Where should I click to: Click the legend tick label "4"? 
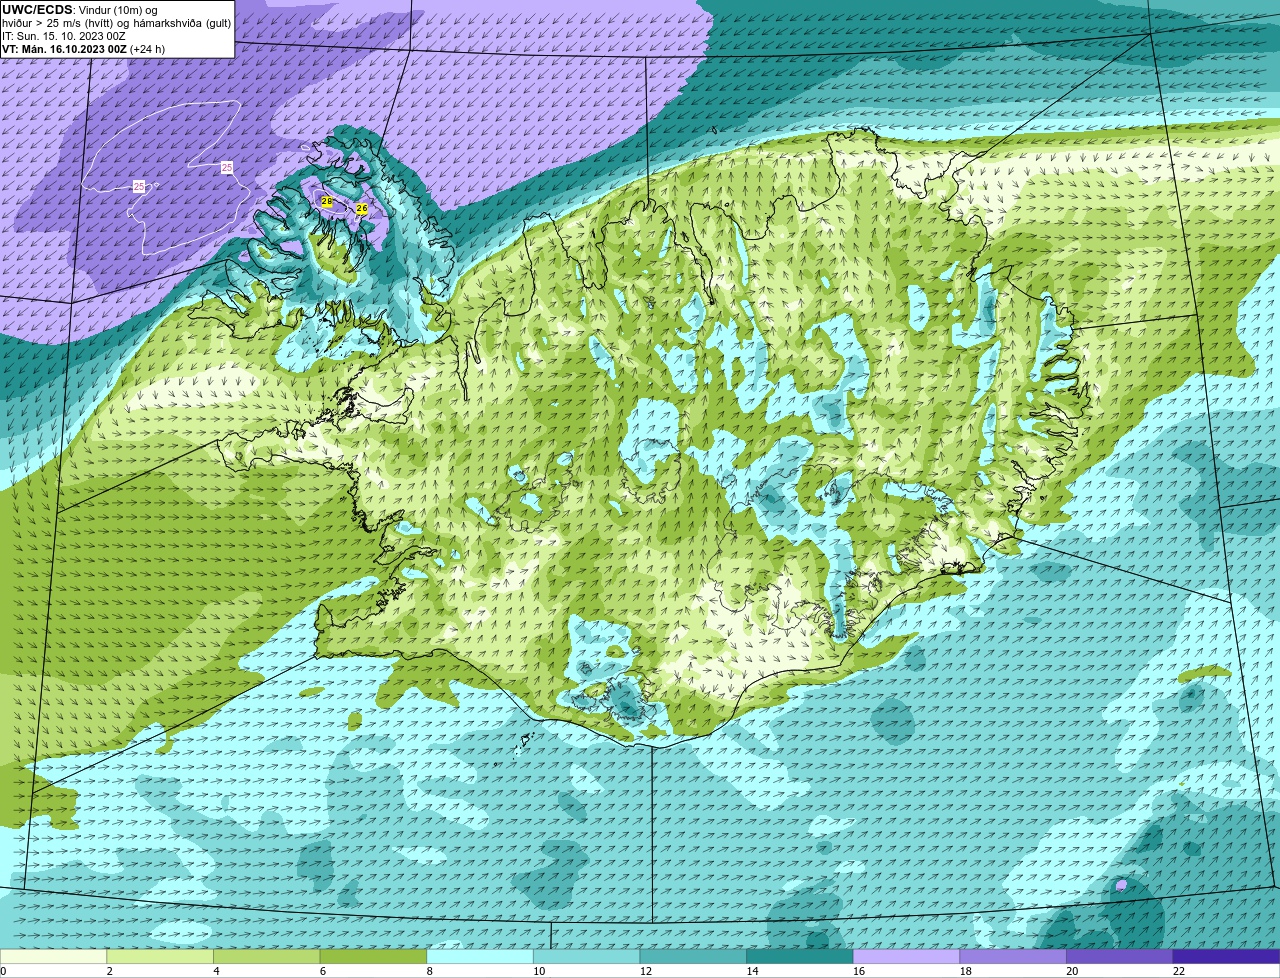tap(216, 971)
